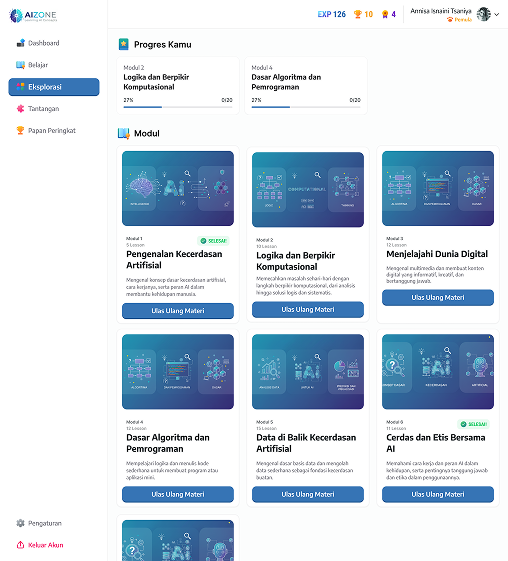Click the user avatar picture
Image resolution: width=508 pixels, height=561 pixels.
pyautogui.click(x=484, y=14)
